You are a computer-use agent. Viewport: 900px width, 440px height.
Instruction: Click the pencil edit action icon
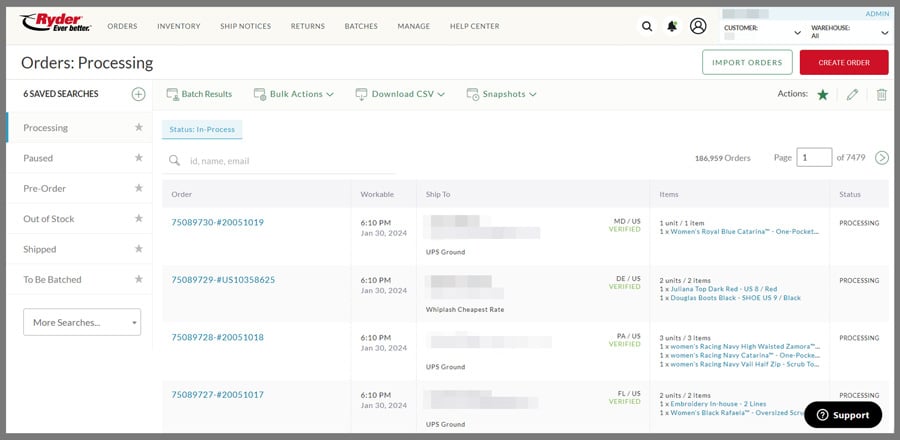852,94
